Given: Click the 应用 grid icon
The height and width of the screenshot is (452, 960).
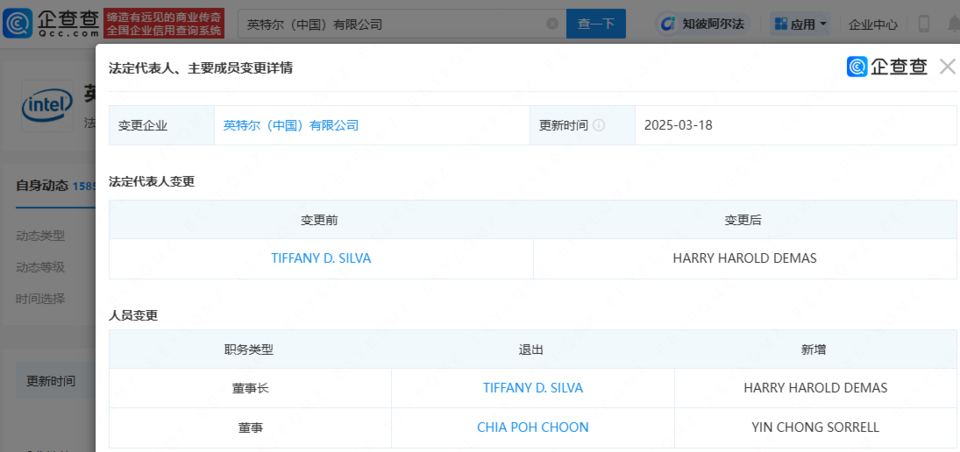Looking at the screenshot, I should click(x=780, y=24).
